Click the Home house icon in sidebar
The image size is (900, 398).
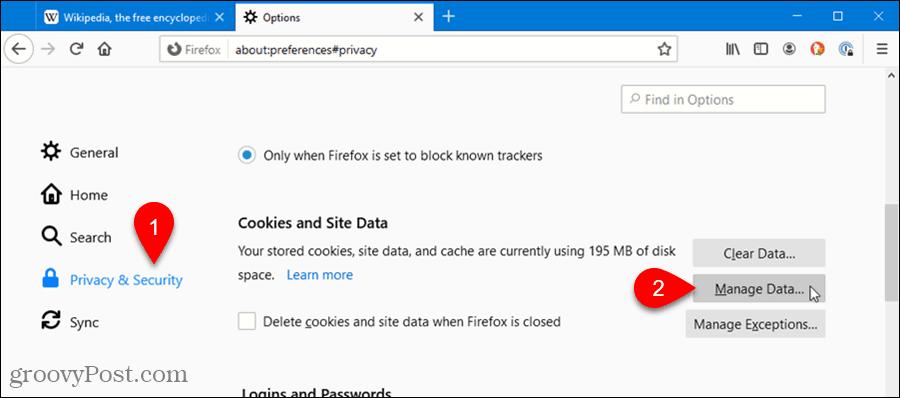point(51,195)
